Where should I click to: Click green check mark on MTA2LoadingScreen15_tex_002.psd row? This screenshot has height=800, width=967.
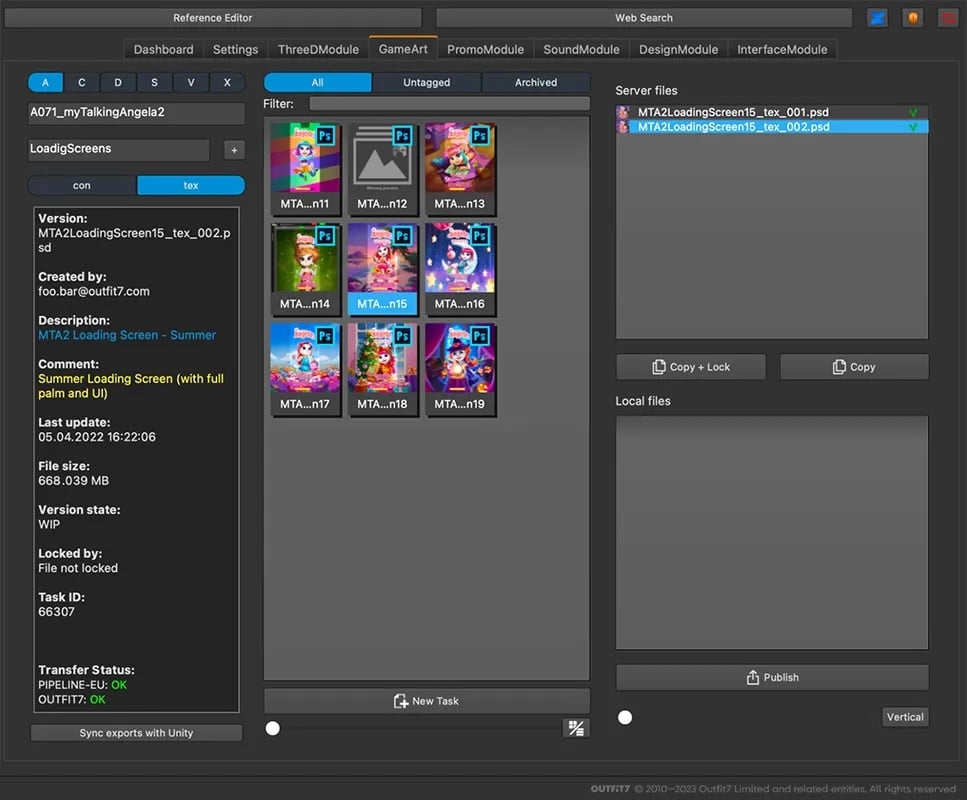point(912,128)
